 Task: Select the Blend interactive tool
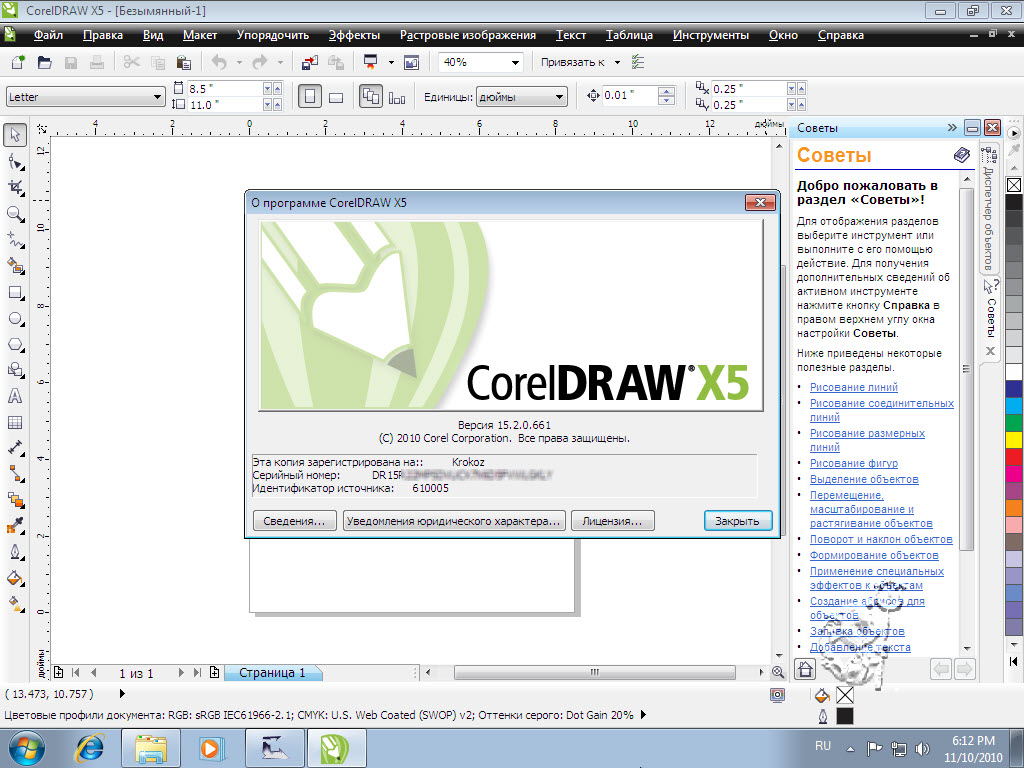(15, 500)
